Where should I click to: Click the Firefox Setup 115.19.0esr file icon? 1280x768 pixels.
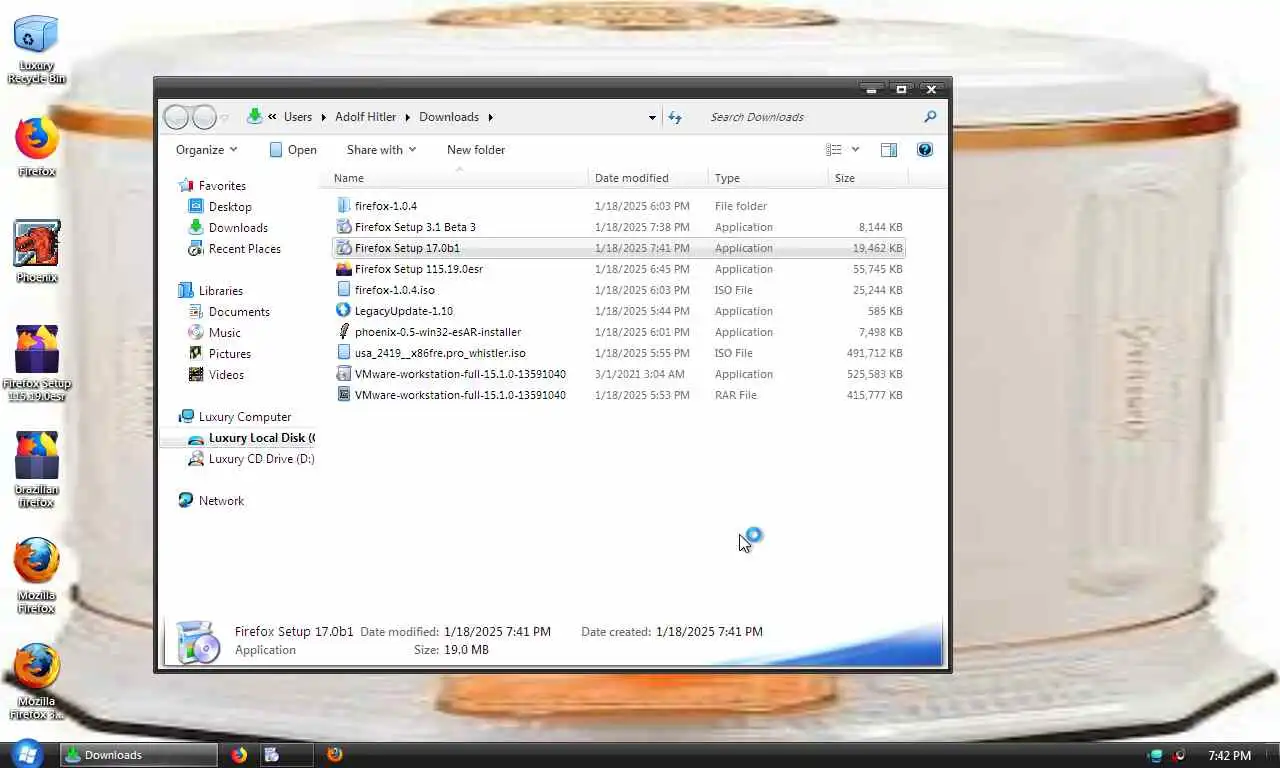point(344,269)
